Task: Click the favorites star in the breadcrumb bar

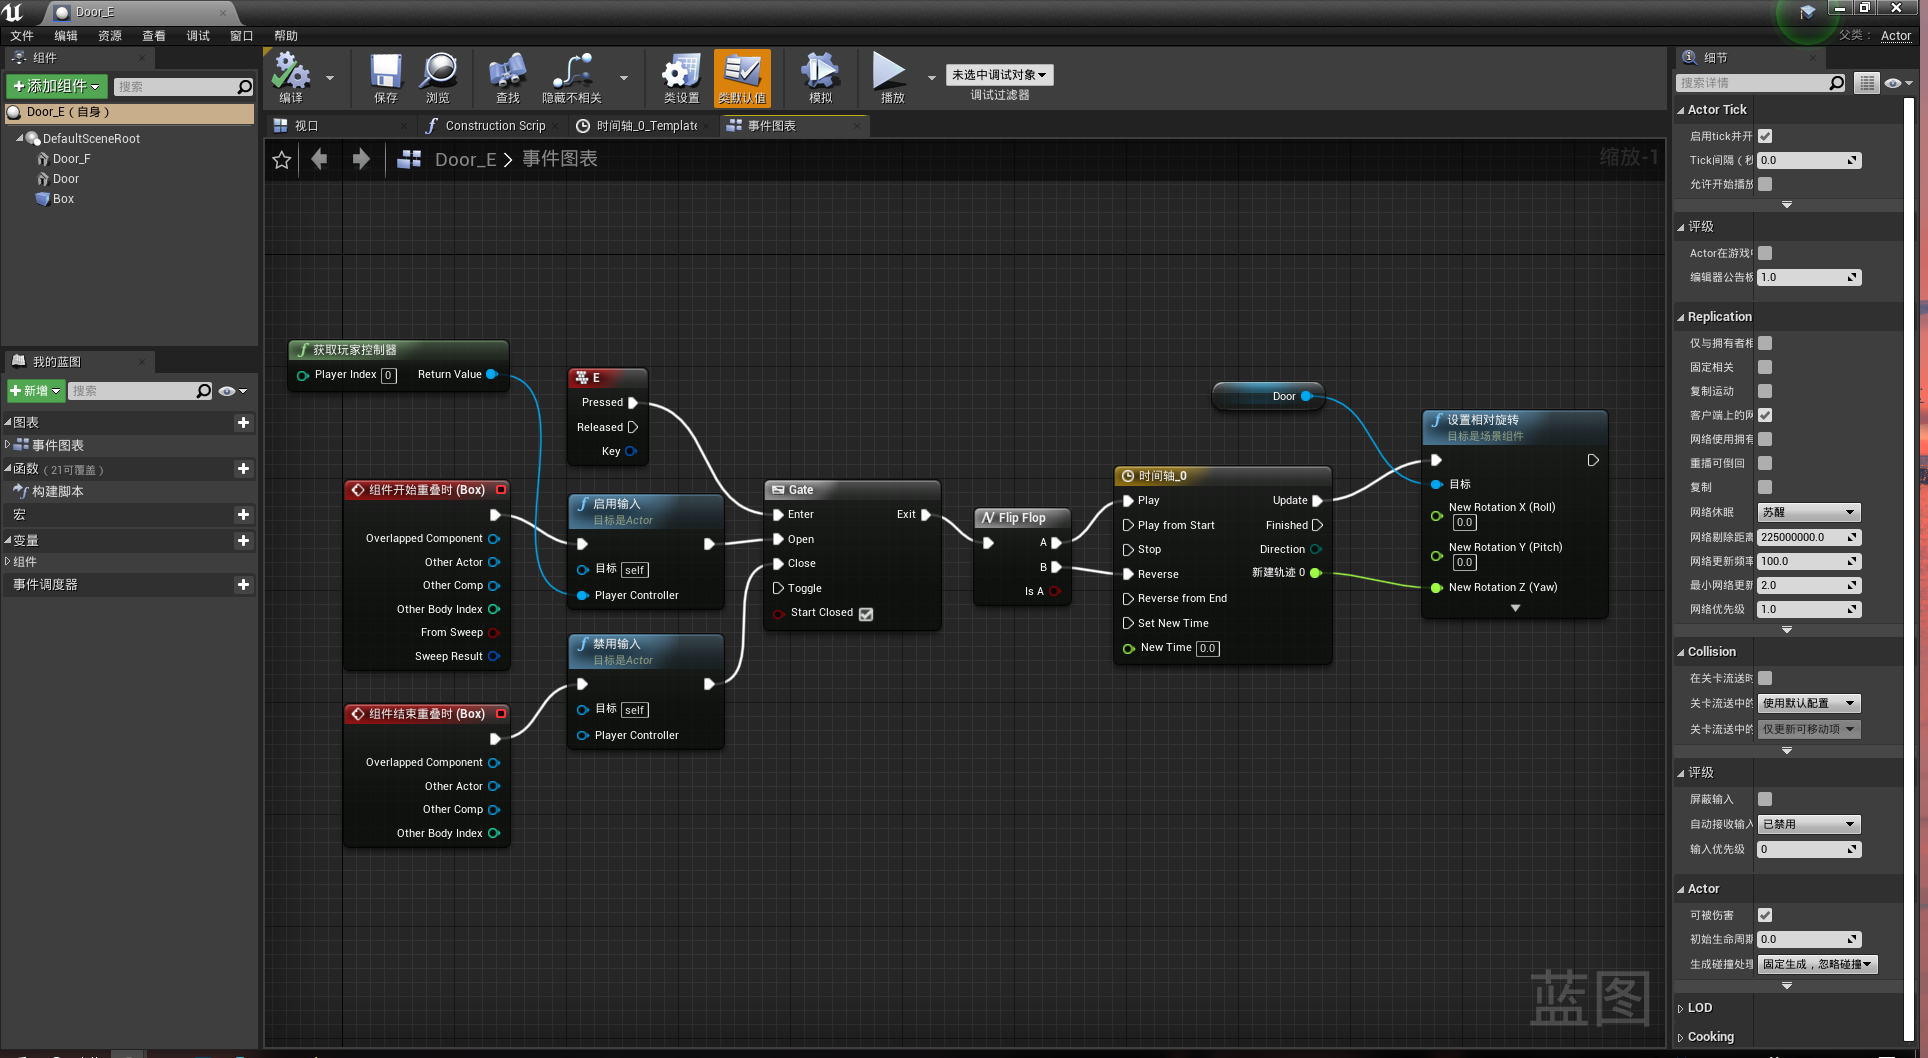Action: point(282,160)
